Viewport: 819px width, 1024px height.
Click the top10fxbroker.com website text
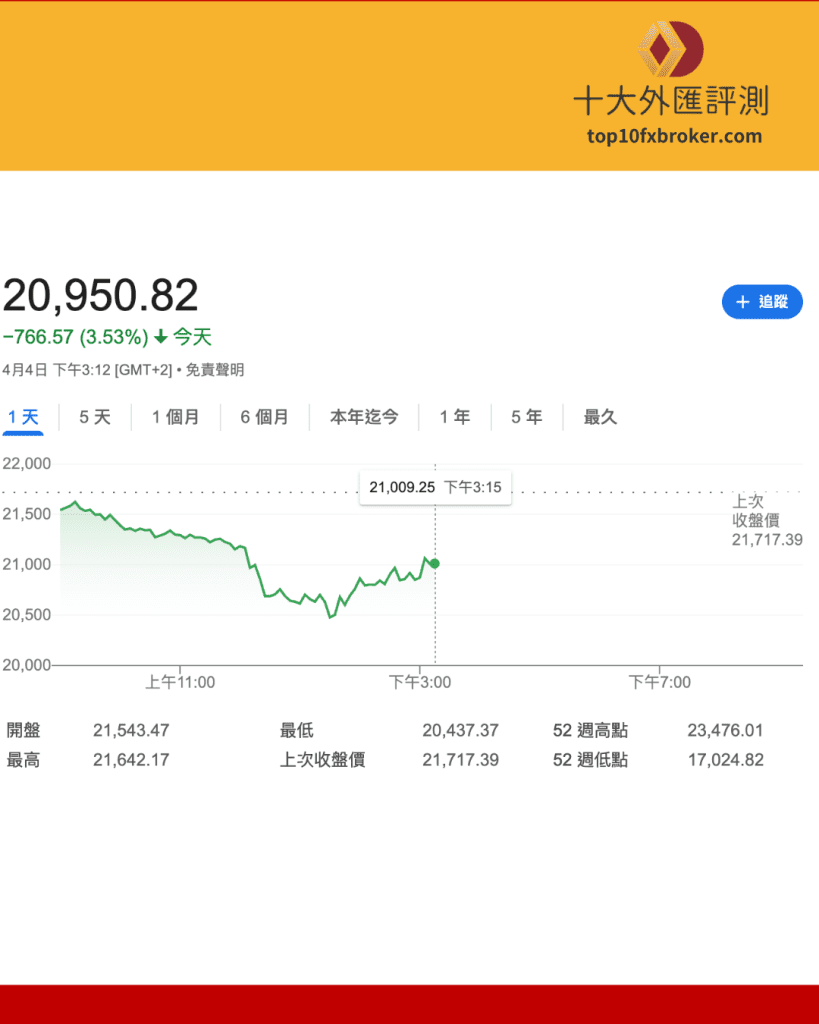point(674,136)
